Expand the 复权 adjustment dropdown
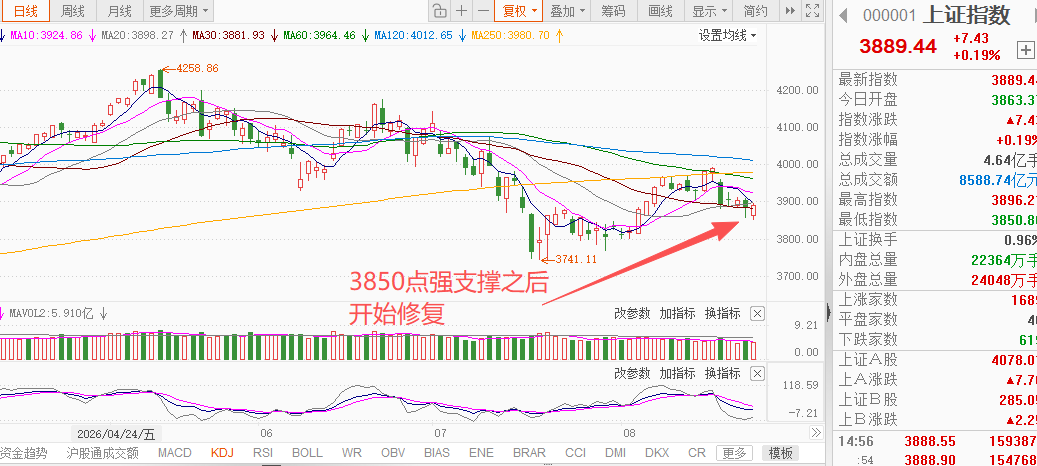Screen dimensions: 1037x466 518,11
